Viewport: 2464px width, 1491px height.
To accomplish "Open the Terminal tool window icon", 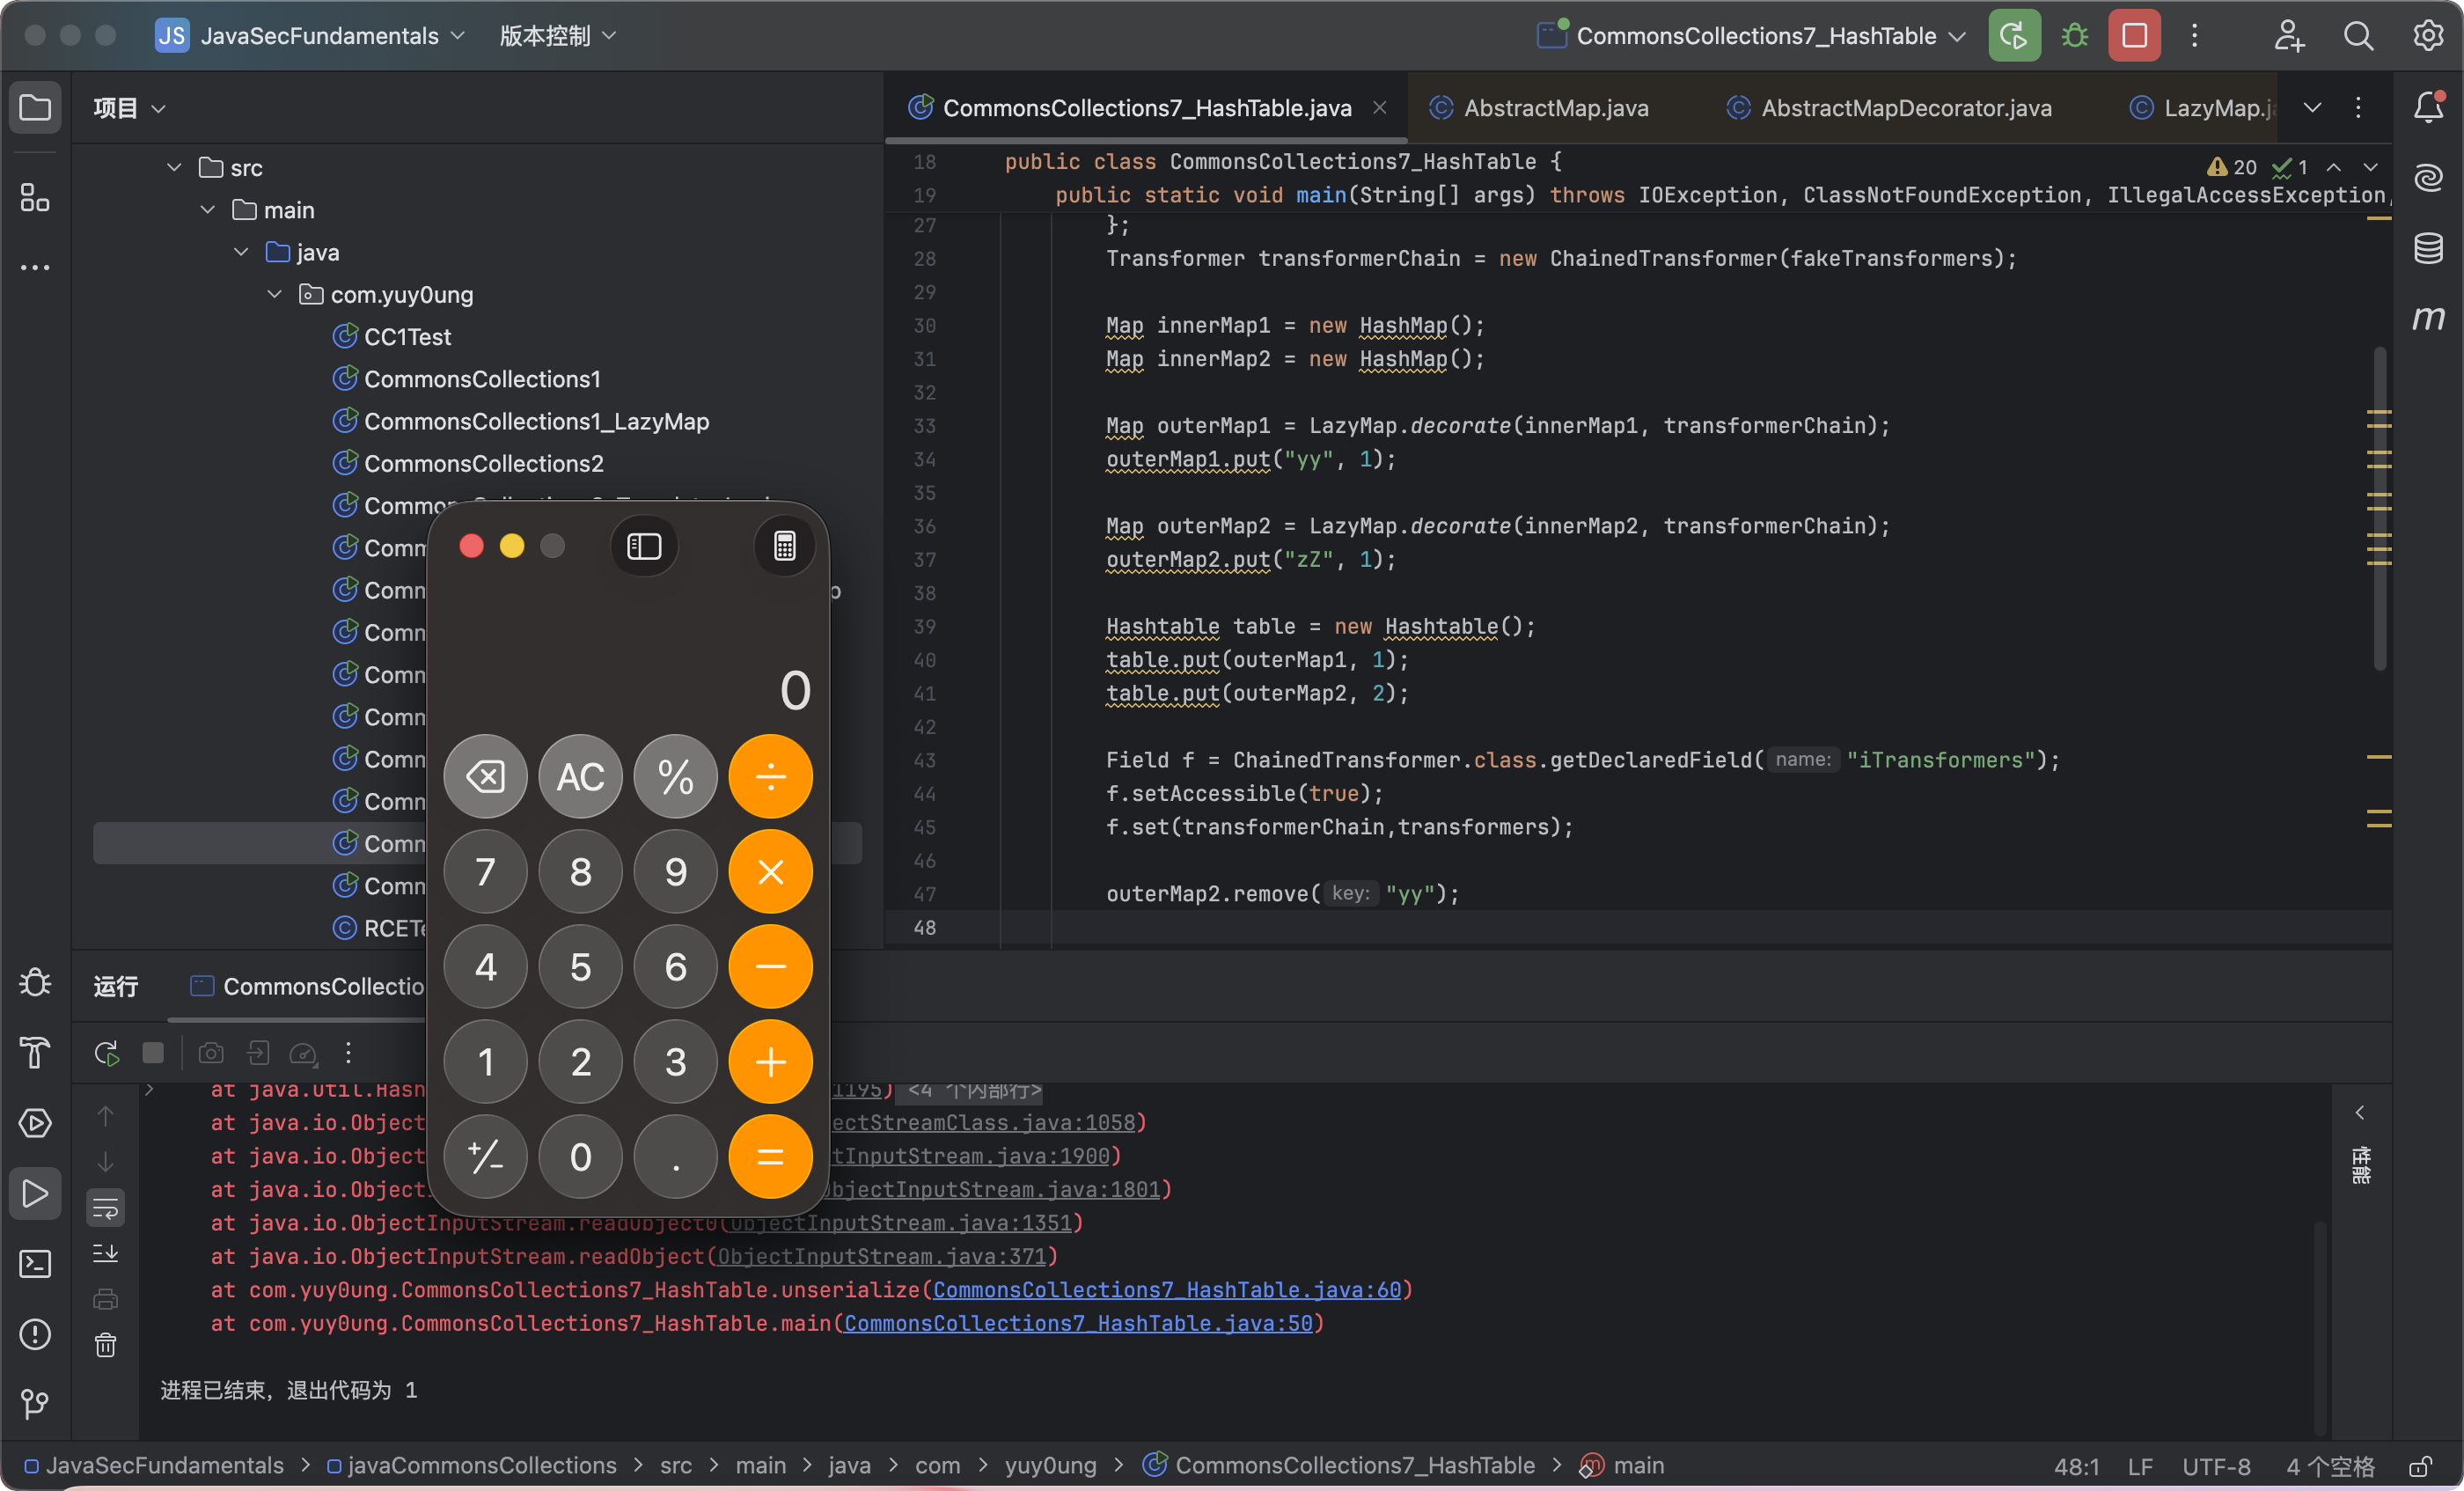I will click(35, 1264).
